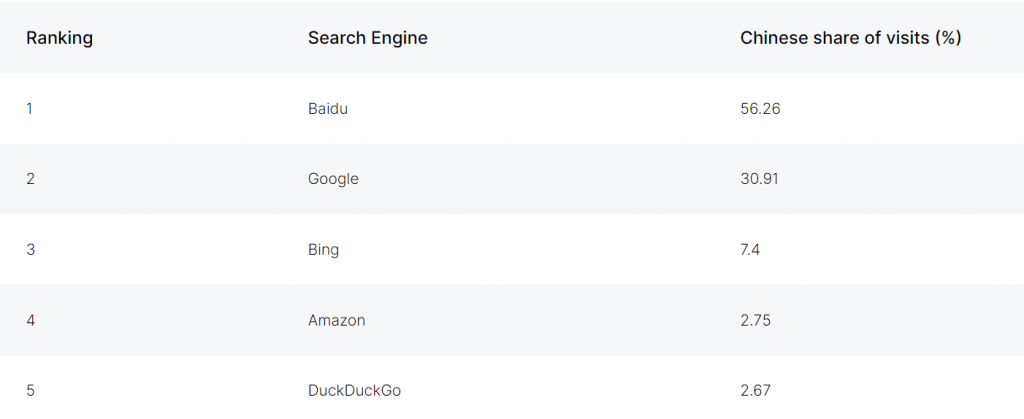Click the Chinese share of visits header

(x=850, y=38)
